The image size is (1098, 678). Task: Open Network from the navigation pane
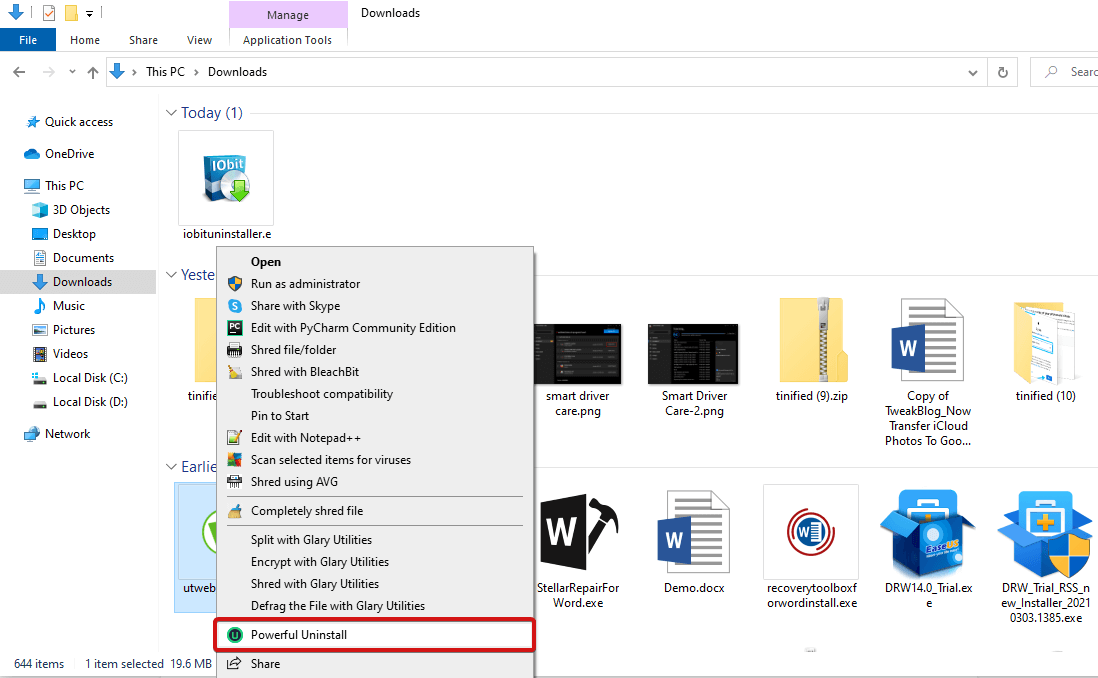(69, 433)
